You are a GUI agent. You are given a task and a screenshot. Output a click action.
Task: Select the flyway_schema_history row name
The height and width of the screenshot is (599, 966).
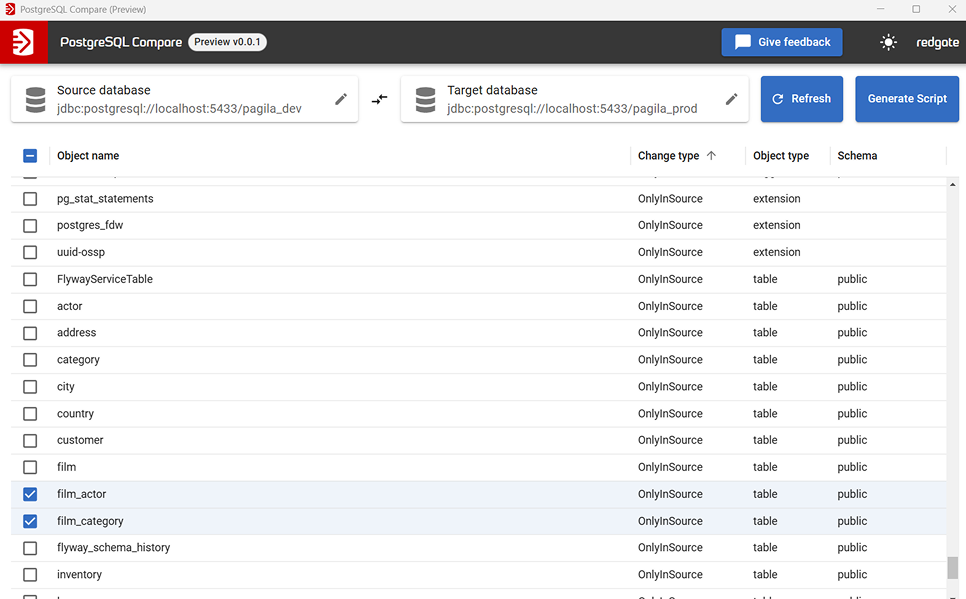113,548
